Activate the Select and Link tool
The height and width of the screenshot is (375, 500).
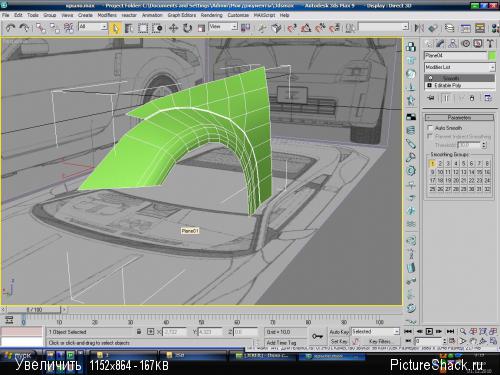click(x=41, y=28)
